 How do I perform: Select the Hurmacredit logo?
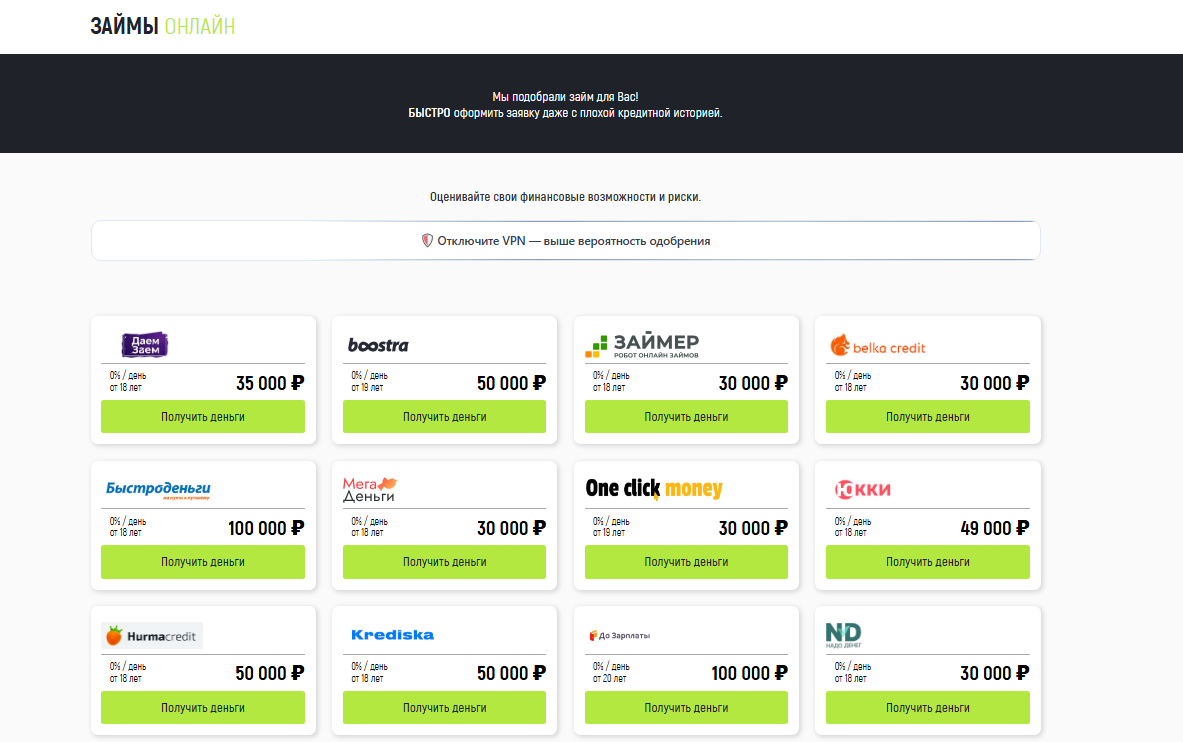[x=152, y=636]
